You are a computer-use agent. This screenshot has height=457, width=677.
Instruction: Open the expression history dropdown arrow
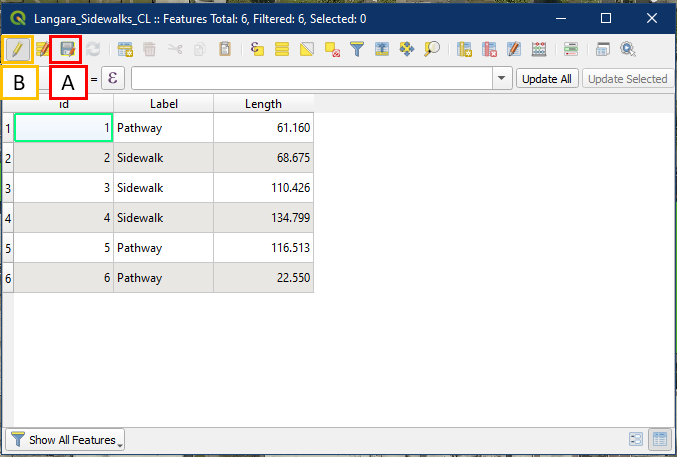pos(501,79)
